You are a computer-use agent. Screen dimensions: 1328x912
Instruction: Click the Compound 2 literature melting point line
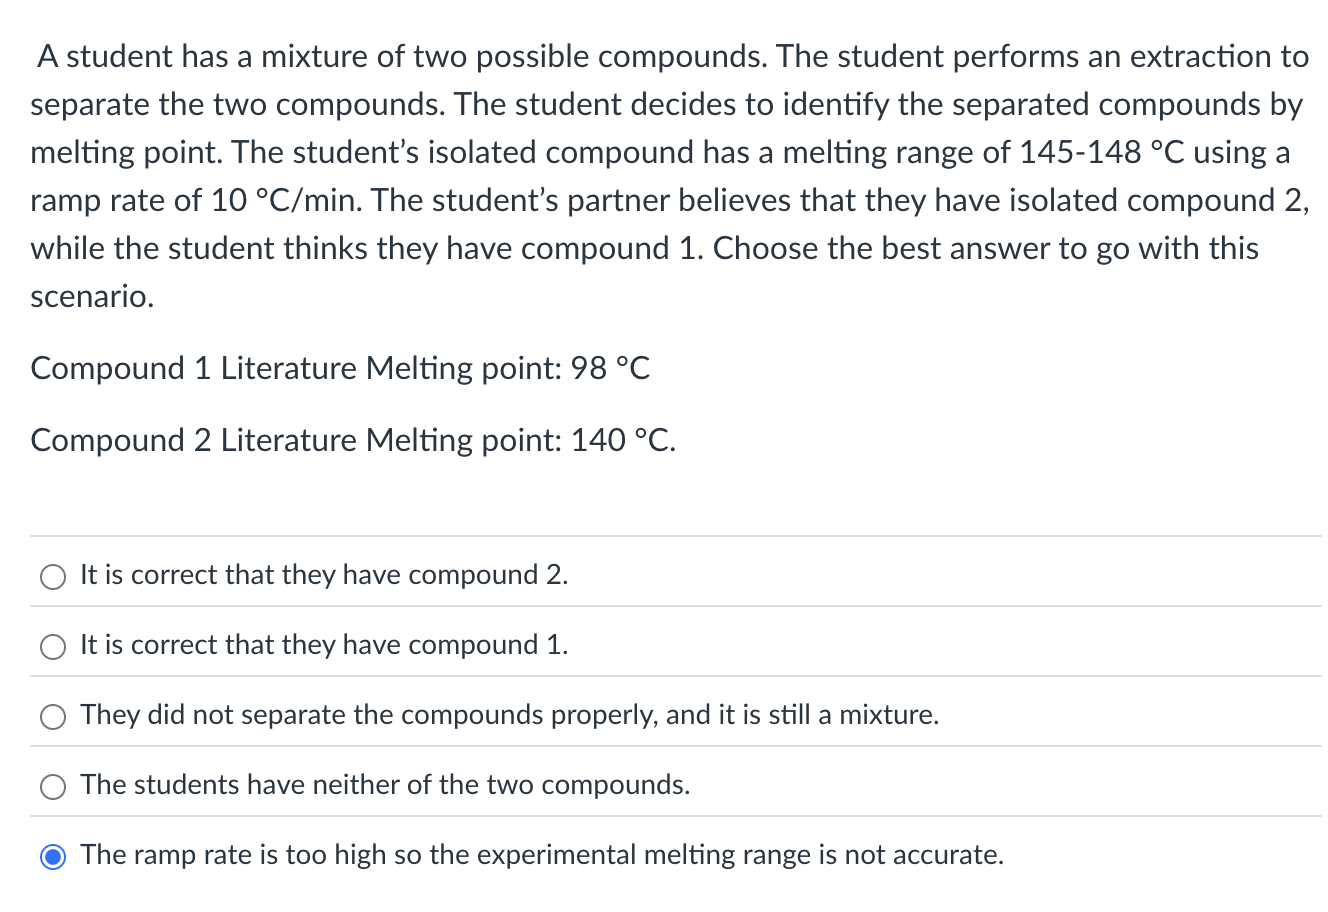point(353,440)
